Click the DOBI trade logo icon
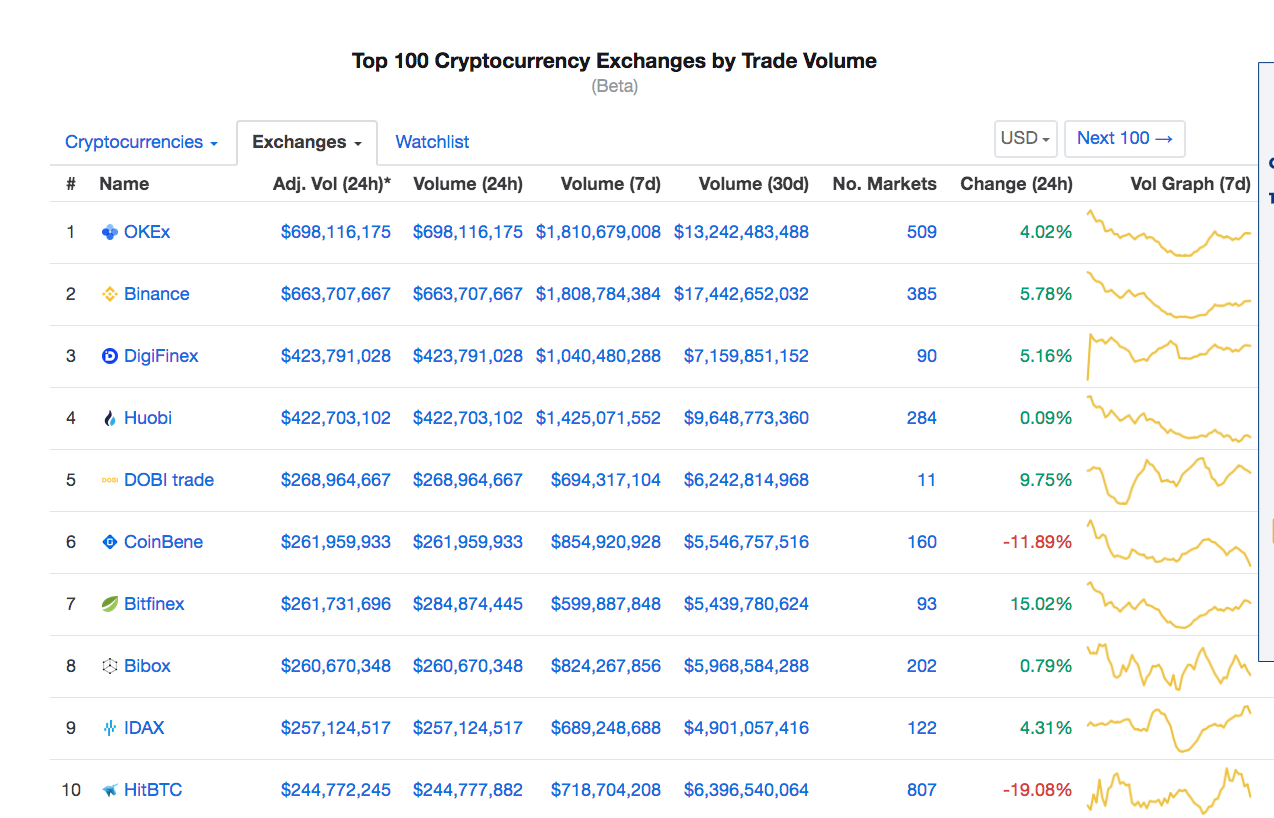The width and height of the screenshot is (1274, 818). (110, 480)
